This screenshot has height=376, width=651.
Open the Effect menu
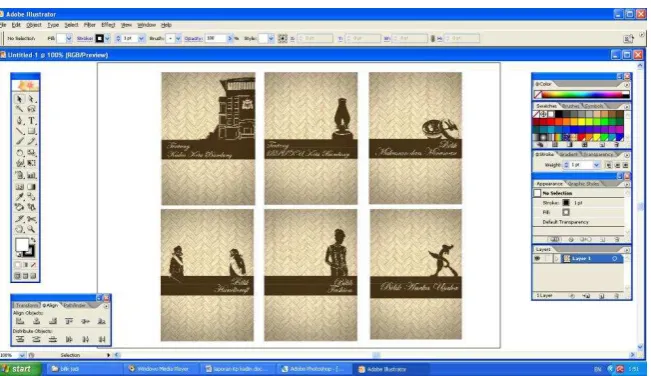pyautogui.click(x=108, y=25)
